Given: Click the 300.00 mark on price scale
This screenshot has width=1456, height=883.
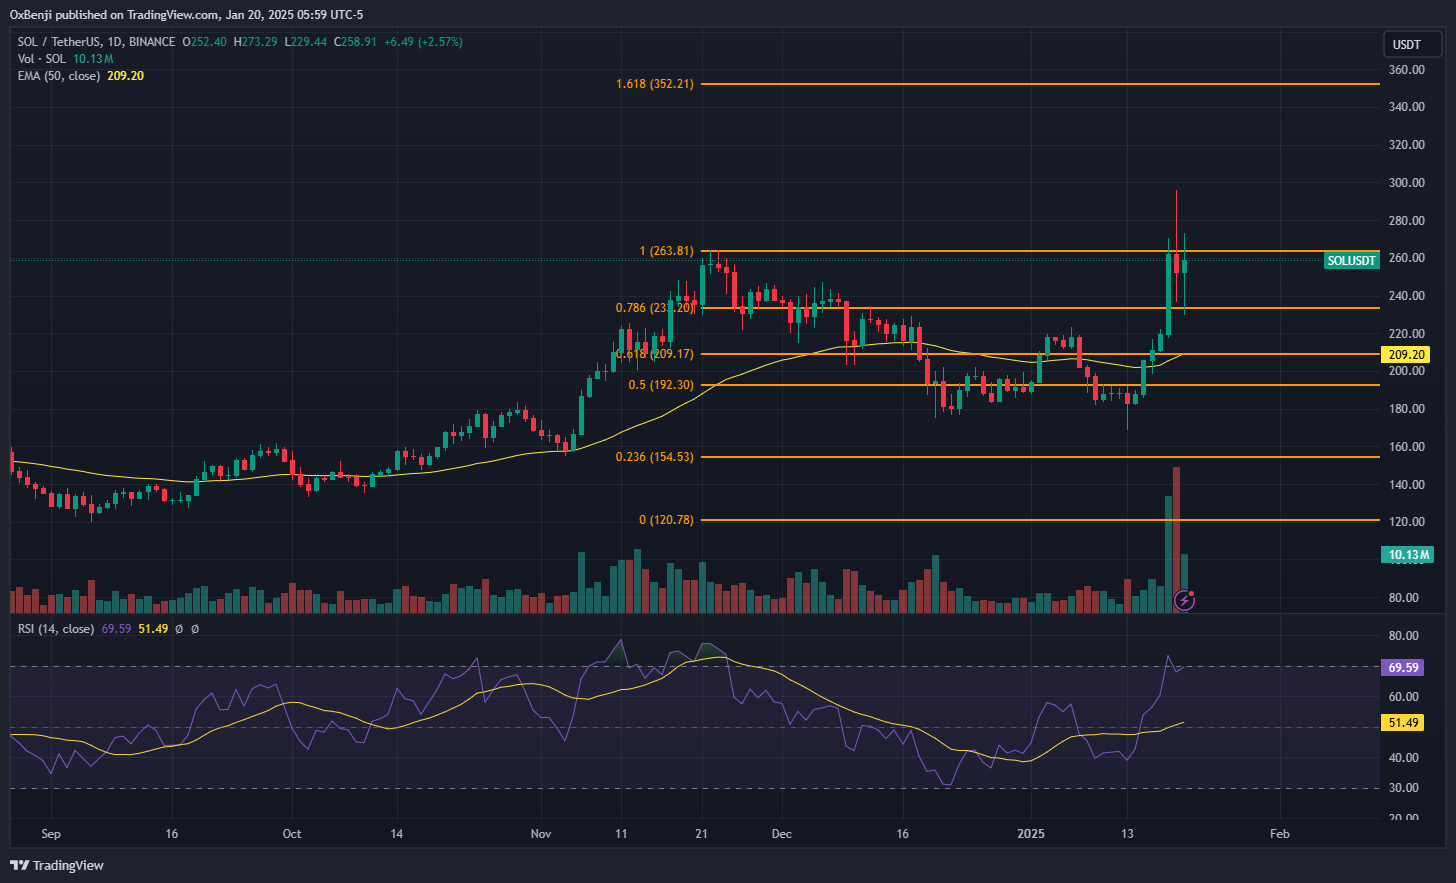Looking at the screenshot, I should click(x=1406, y=183).
